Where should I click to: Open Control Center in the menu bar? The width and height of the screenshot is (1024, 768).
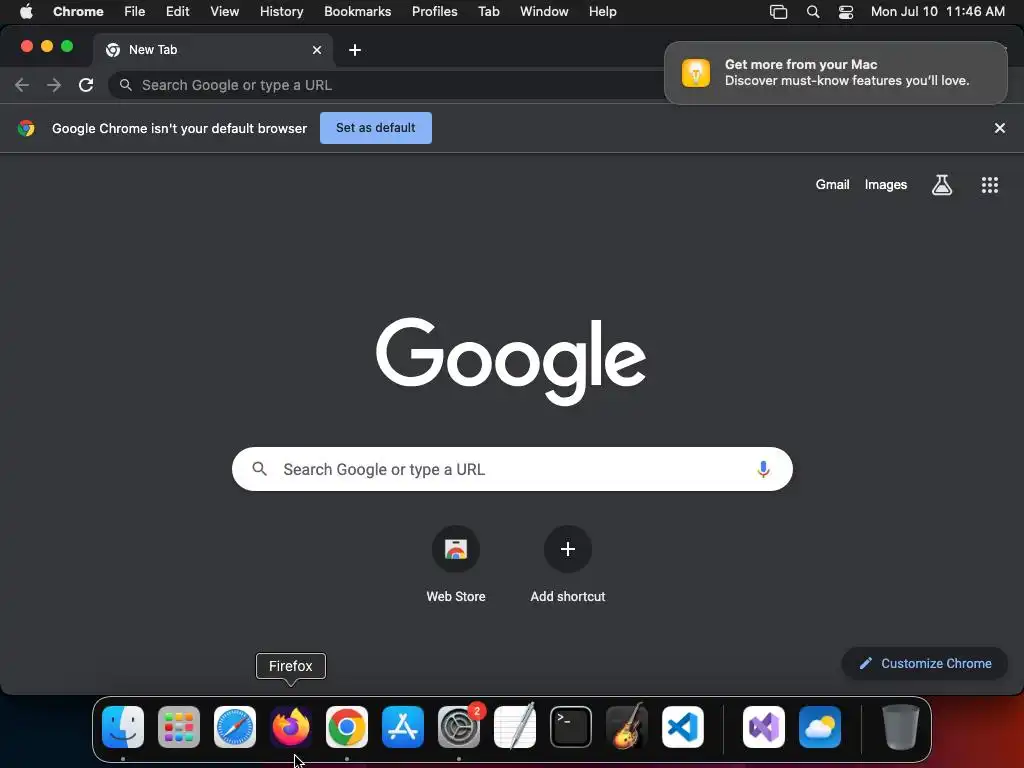tap(846, 12)
